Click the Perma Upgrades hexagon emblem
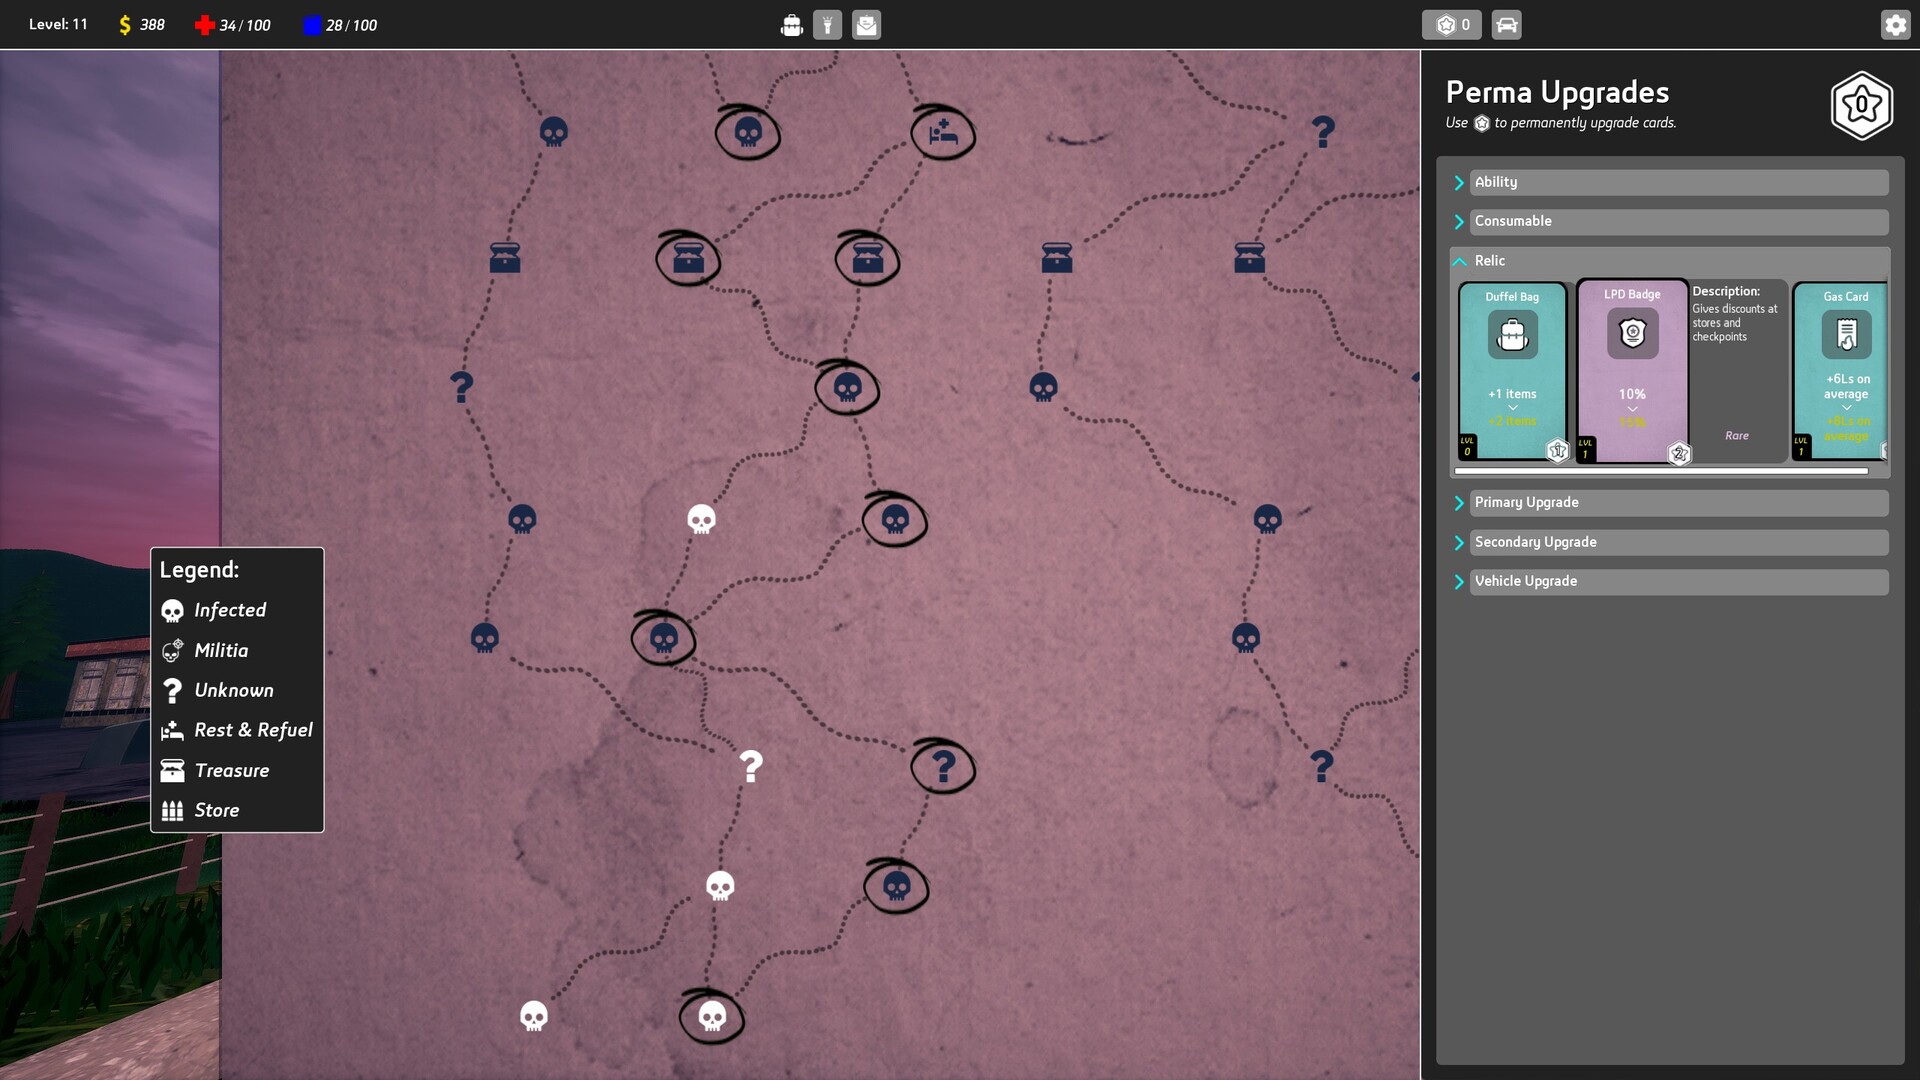 tap(1861, 106)
